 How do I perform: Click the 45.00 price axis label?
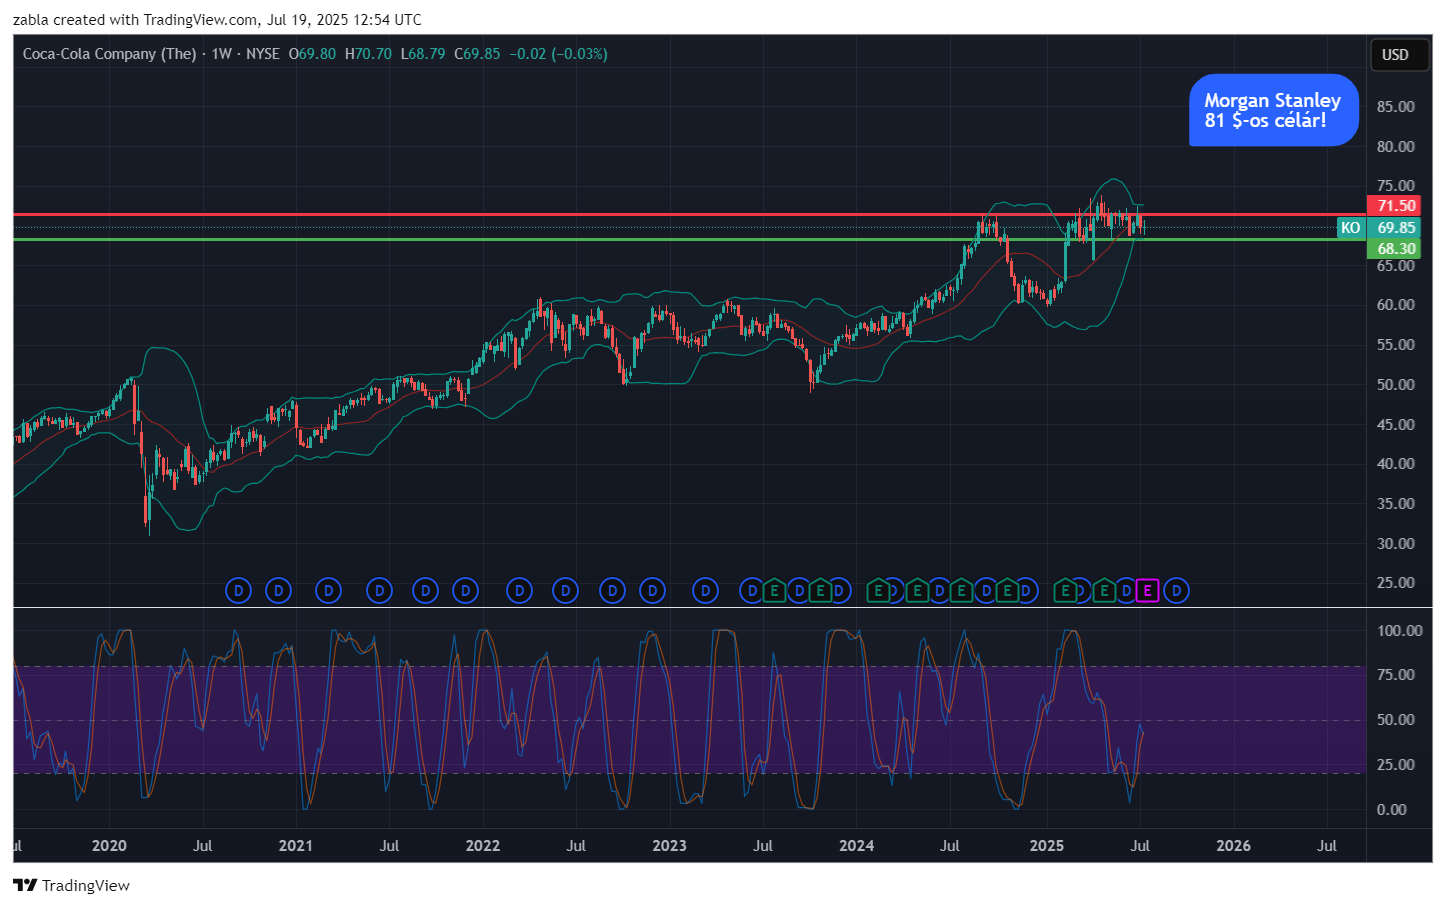pyautogui.click(x=1395, y=425)
